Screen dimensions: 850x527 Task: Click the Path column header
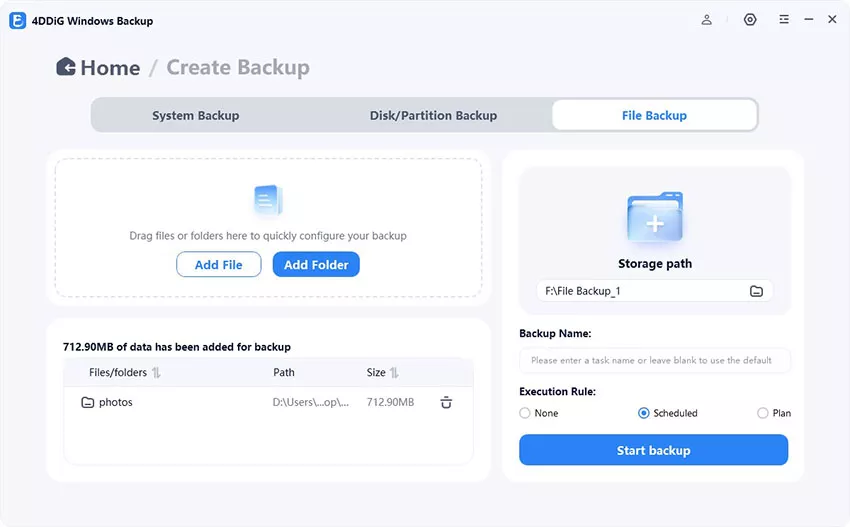pyautogui.click(x=284, y=372)
